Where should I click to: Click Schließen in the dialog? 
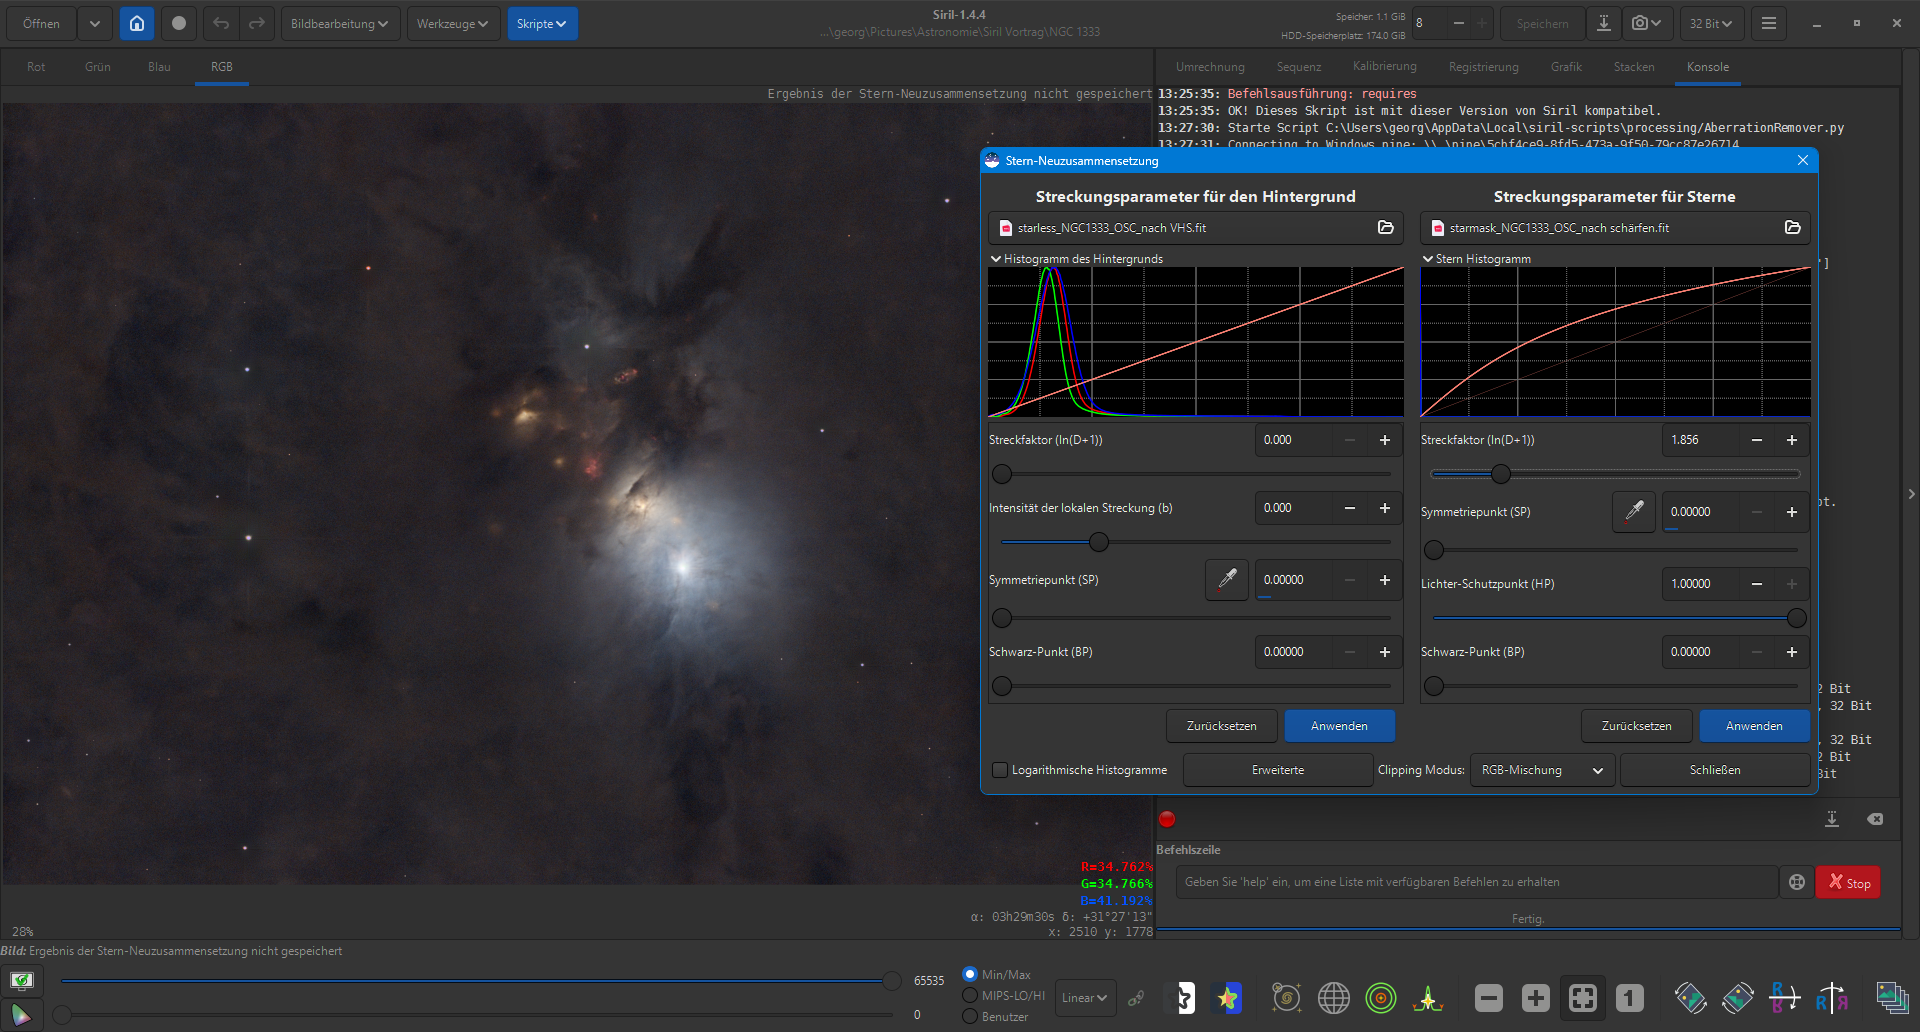pos(1714,770)
